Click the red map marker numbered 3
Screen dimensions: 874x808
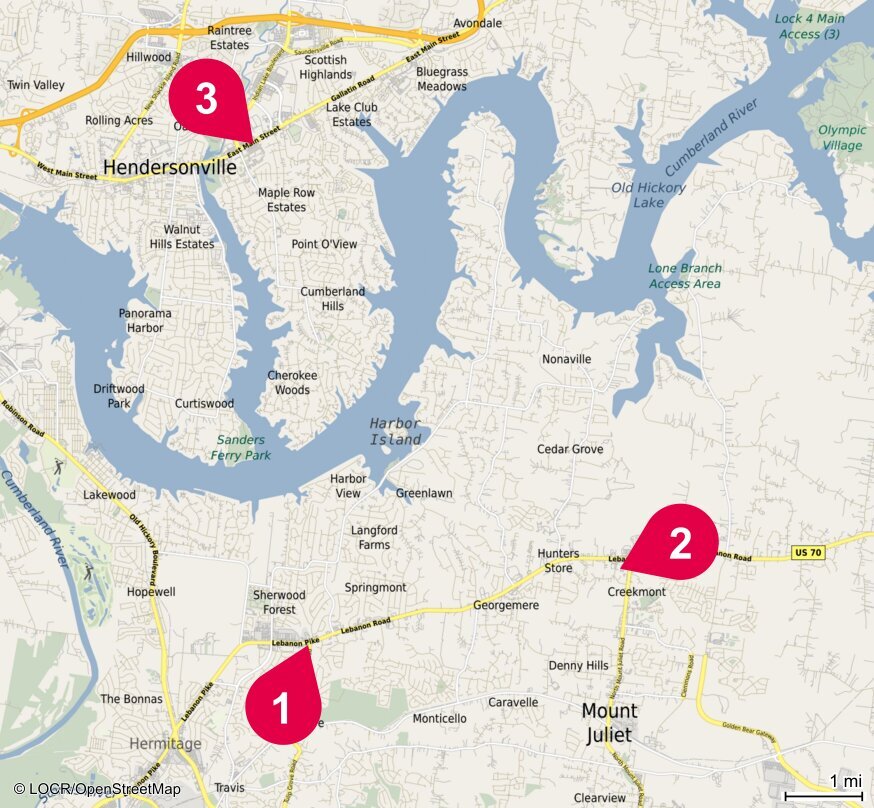[x=207, y=98]
